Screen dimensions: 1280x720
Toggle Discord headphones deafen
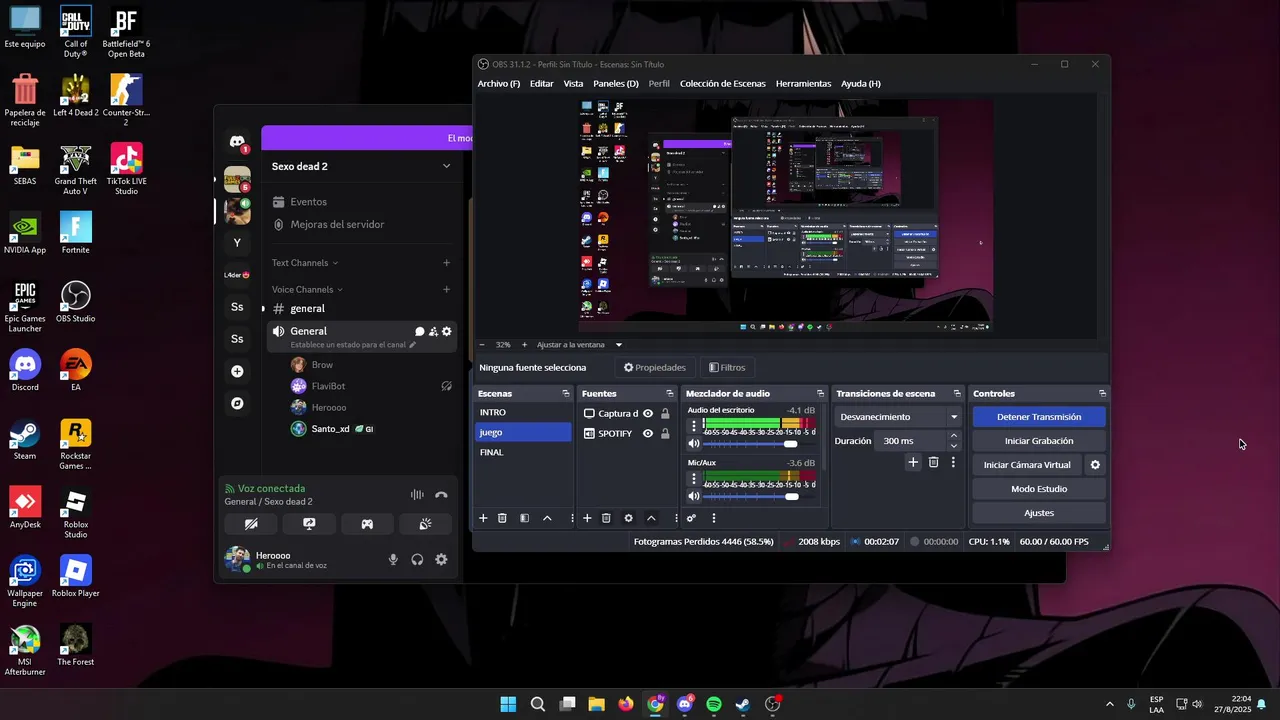pyautogui.click(x=417, y=560)
